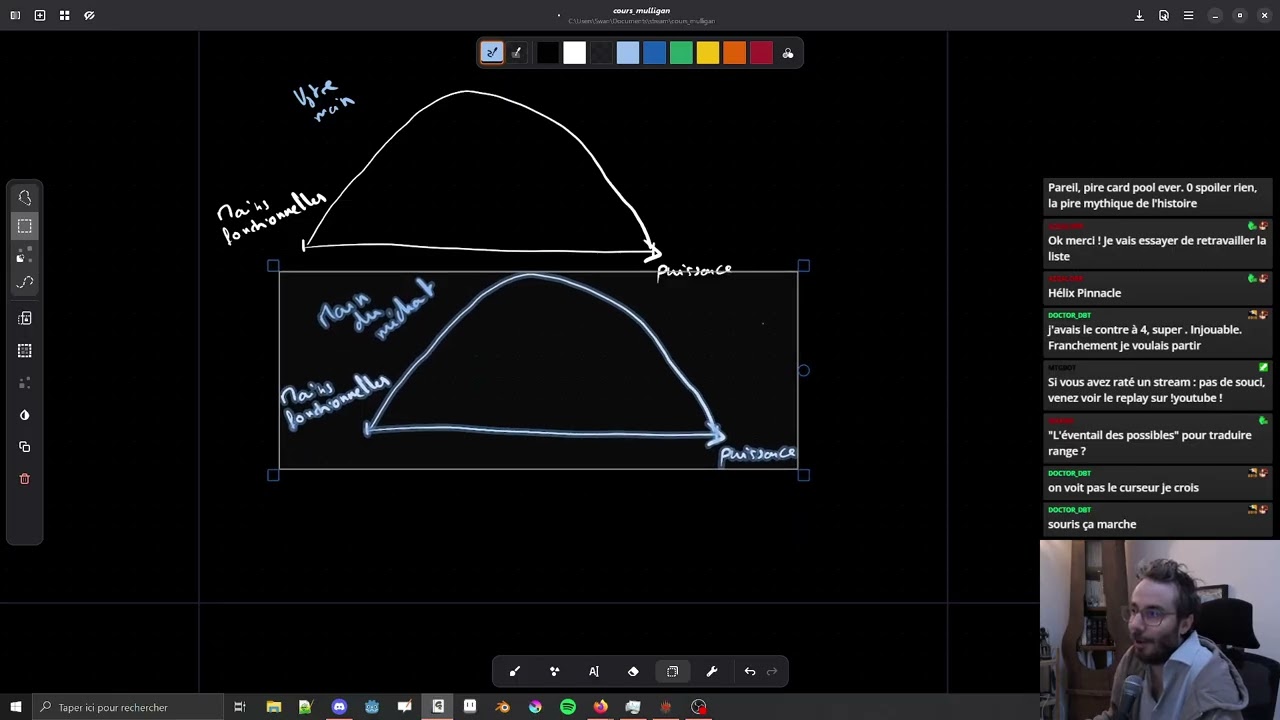Image resolution: width=1280 pixels, height=720 pixels.
Task: Choose the select-single-stroke style
Action: (25, 255)
